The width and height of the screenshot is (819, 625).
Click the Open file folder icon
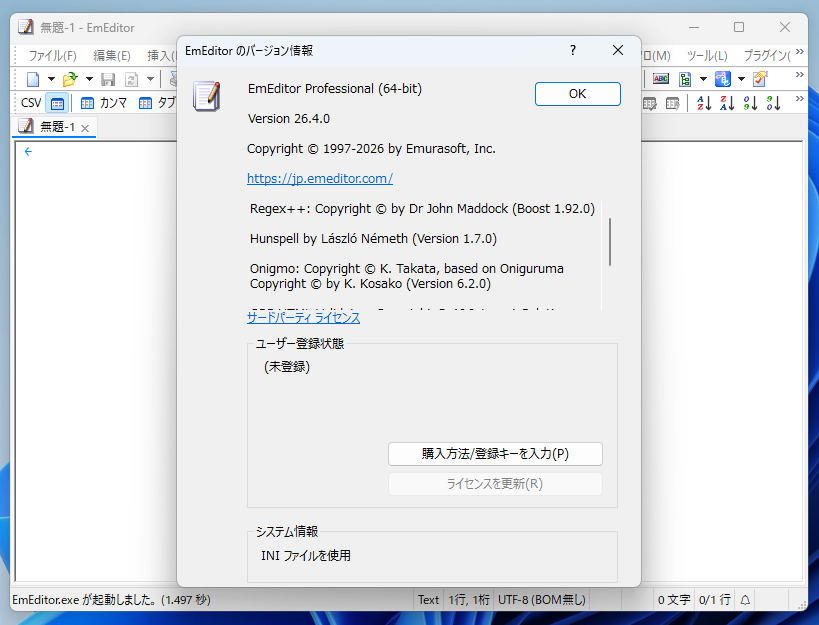70,79
